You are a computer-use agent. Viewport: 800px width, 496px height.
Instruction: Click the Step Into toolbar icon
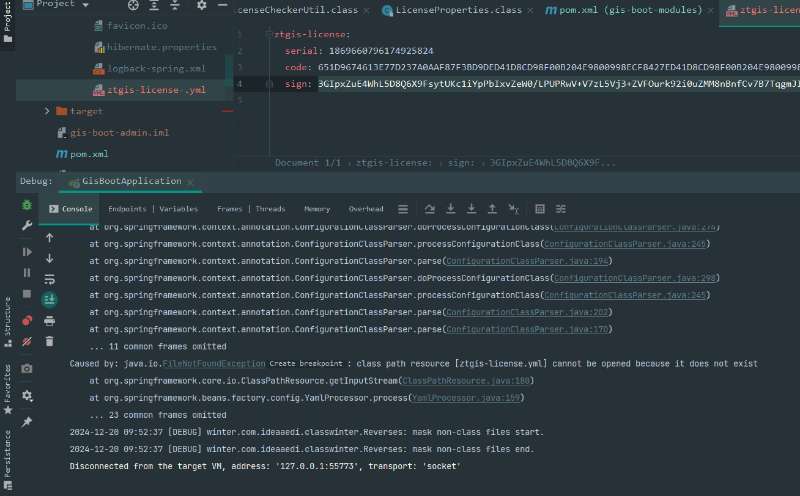450,209
